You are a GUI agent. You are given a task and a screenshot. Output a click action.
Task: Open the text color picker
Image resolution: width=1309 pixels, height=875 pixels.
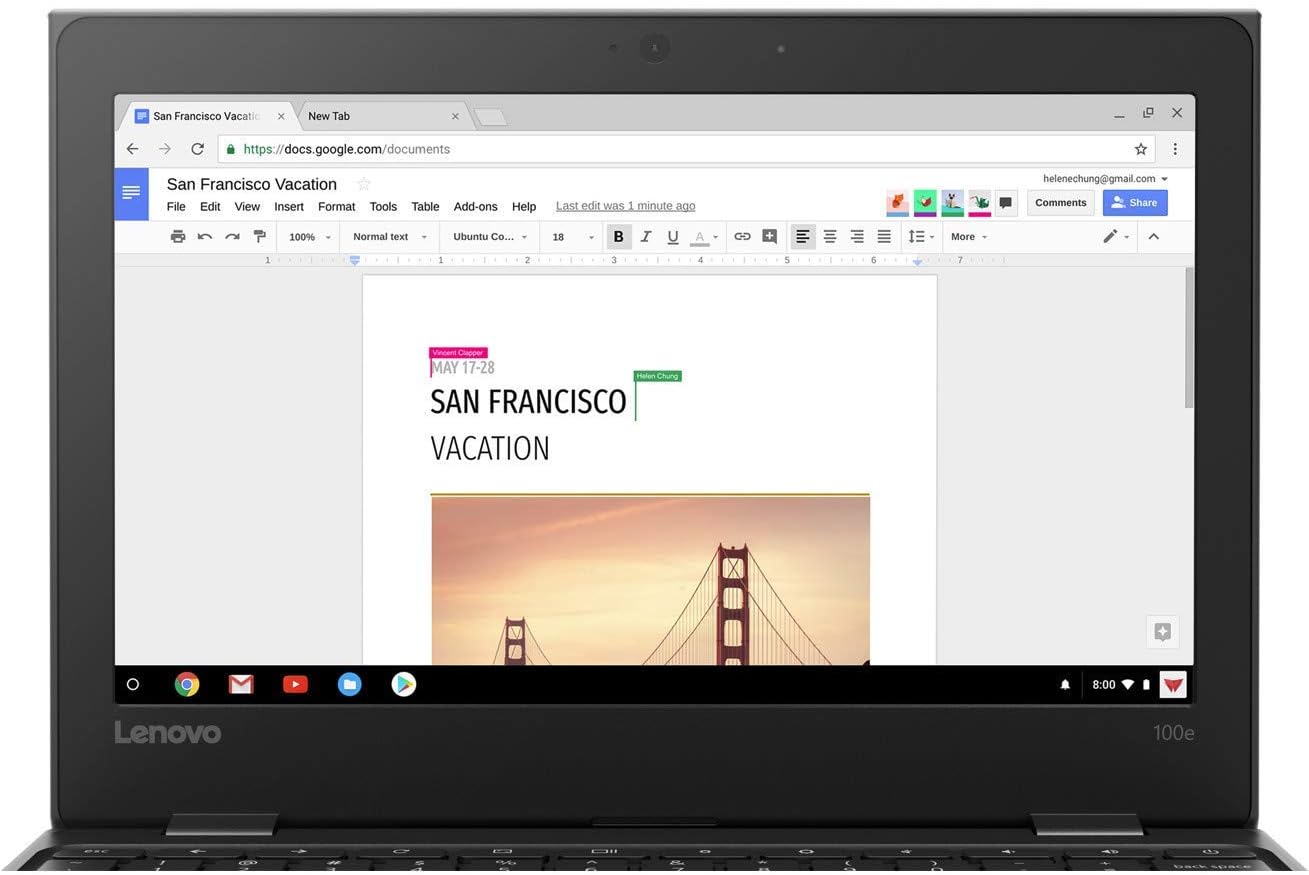(x=704, y=237)
